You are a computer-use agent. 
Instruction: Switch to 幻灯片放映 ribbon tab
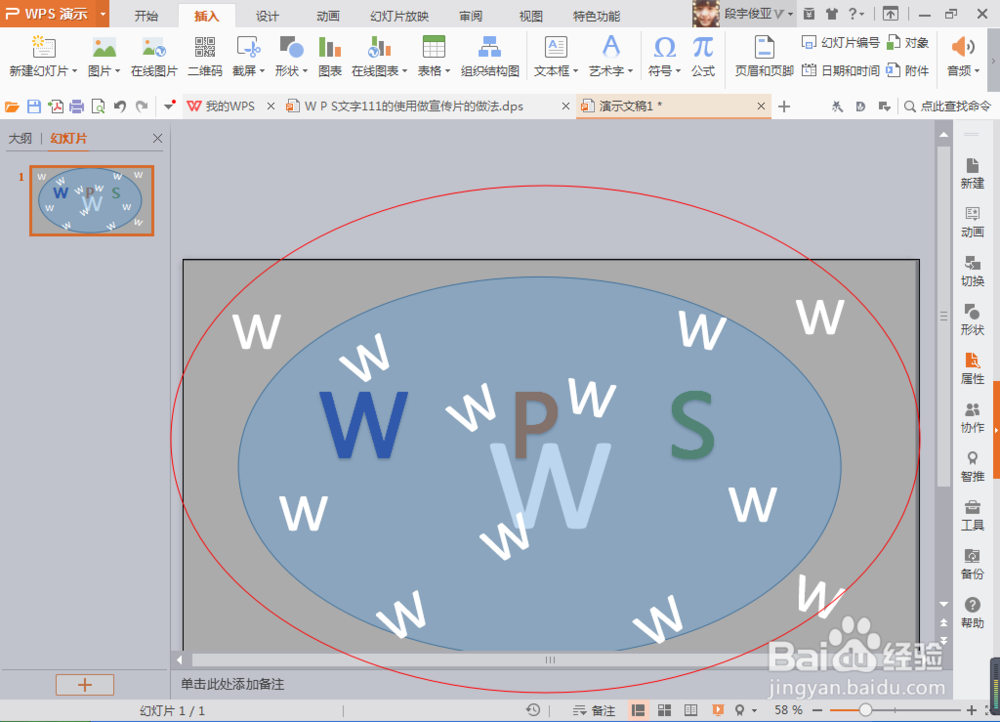[x=399, y=16]
